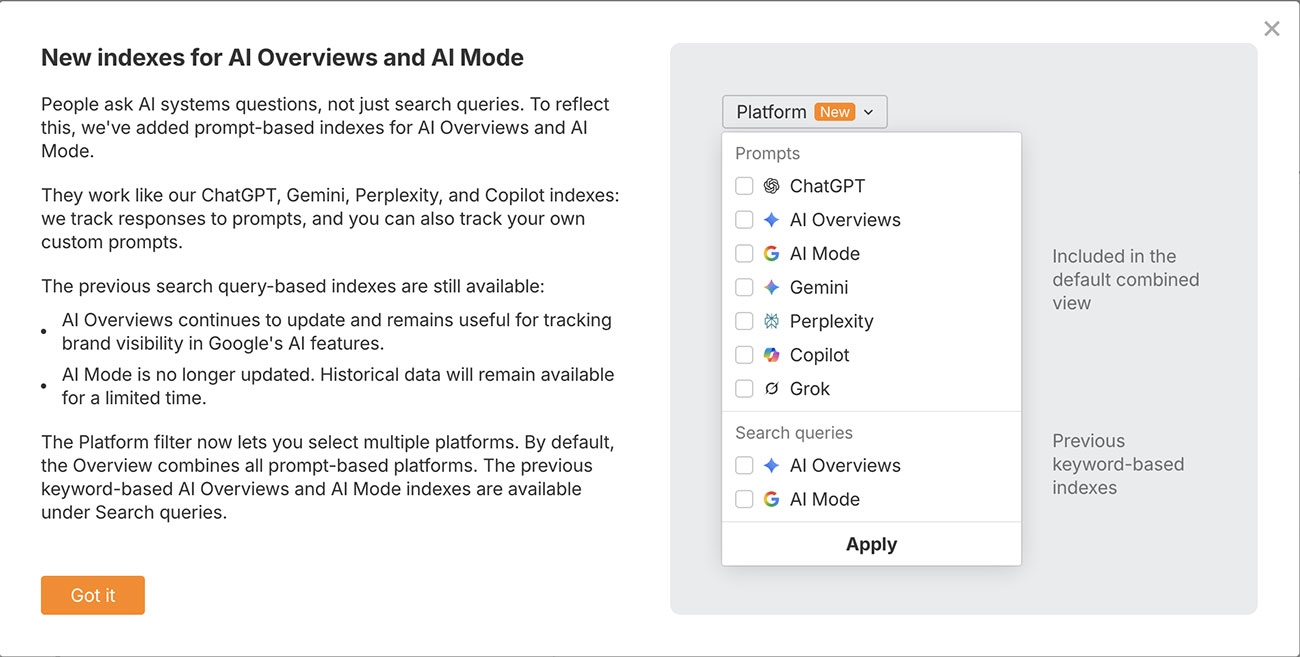
Task: Click AI Mode Google icon under Prompts
Action: 771,254
